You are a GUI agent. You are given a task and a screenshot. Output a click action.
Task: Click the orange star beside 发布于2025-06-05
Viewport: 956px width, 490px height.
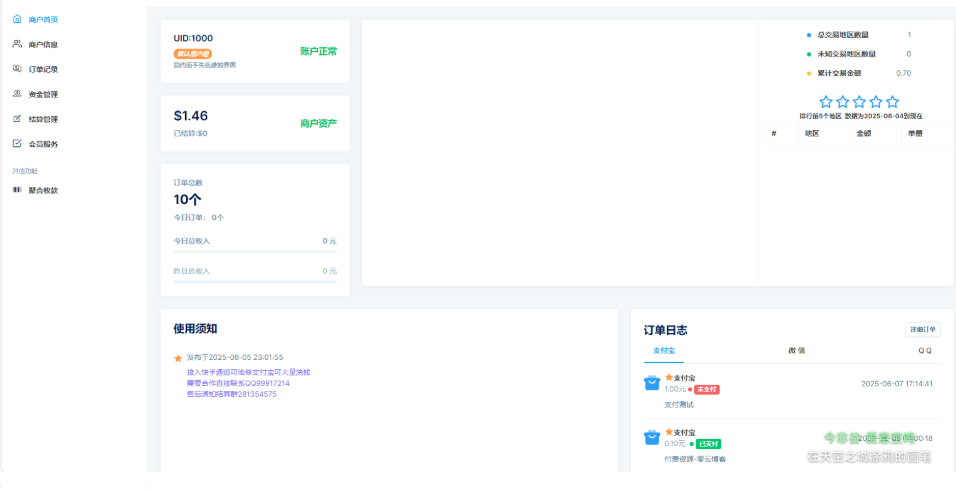click(178, 358)
